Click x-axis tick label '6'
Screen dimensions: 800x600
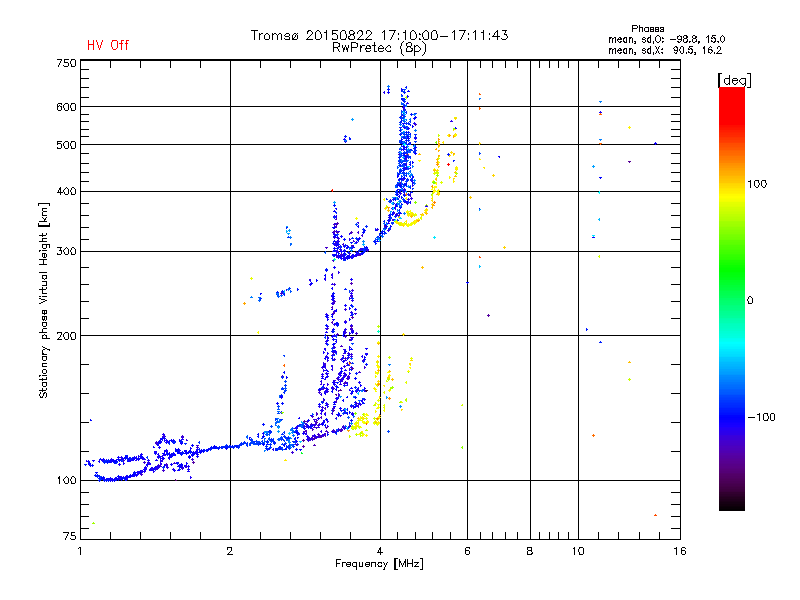467,551
